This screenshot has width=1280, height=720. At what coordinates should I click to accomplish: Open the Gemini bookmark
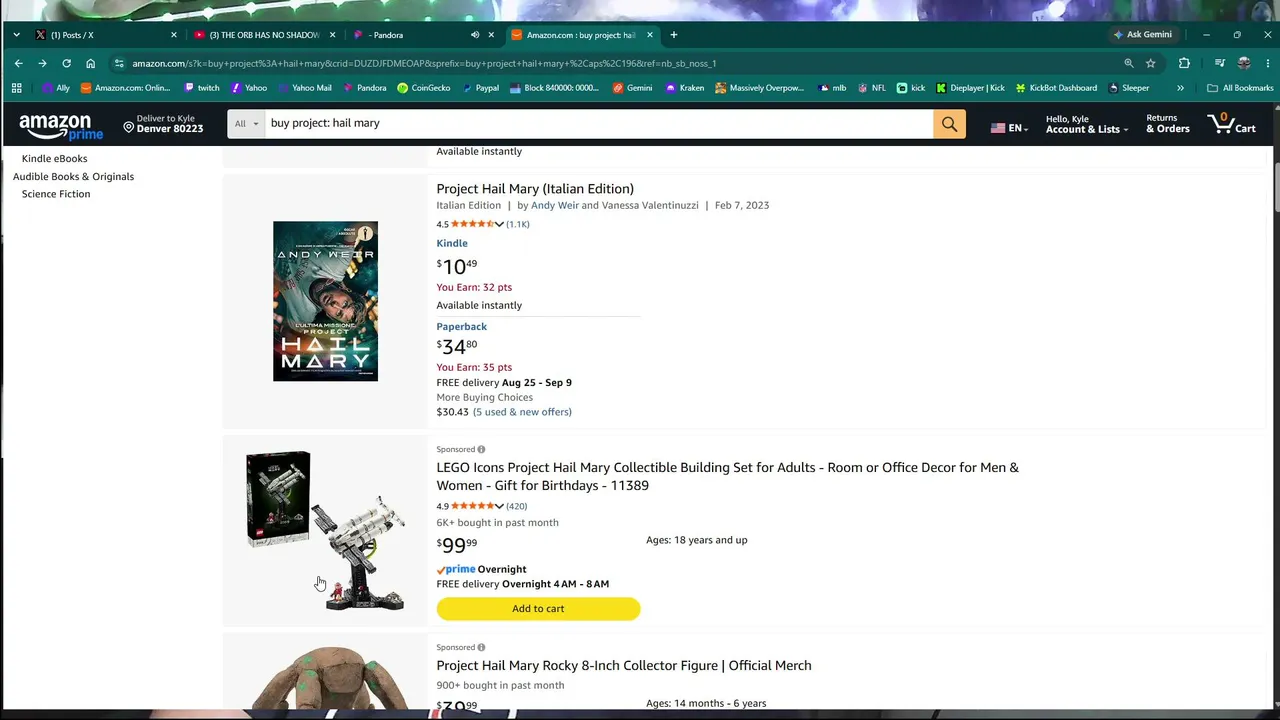pos(632,88)
